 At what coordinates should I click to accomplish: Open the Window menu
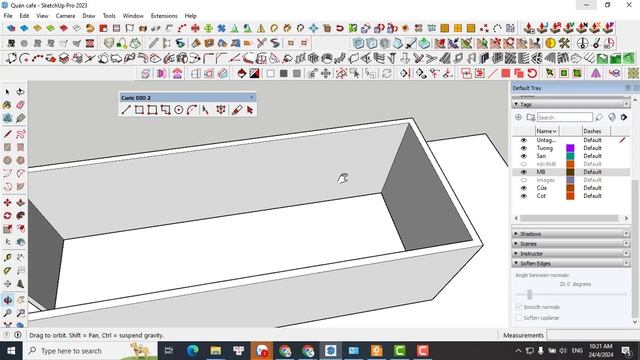(133, 16)
